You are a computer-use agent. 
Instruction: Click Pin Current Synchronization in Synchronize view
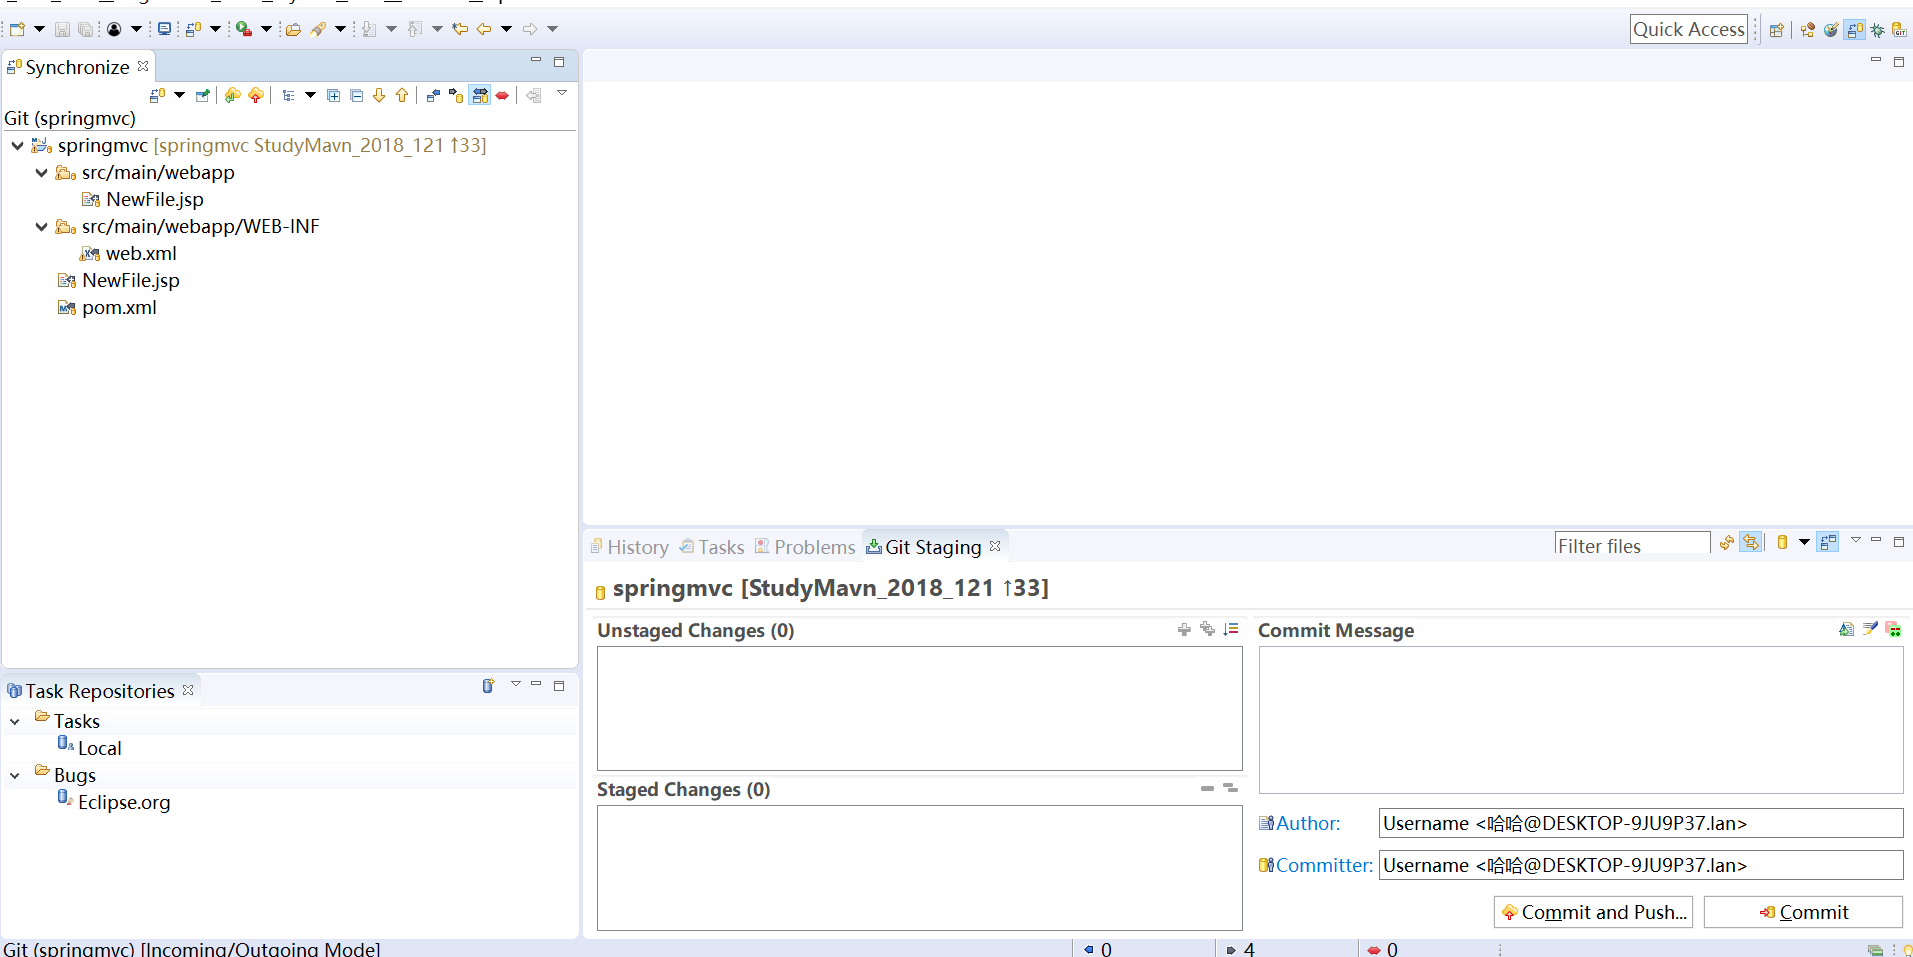[x=203, y=95]
